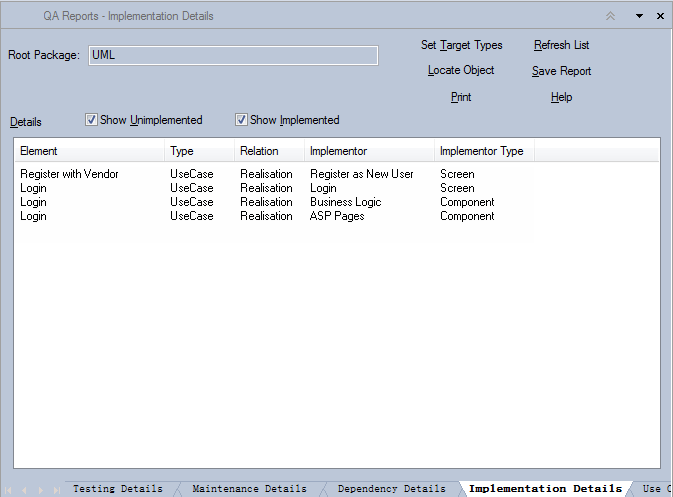
Task: Toggle the Show Implemented checkbox
Action: coord(242,120)
